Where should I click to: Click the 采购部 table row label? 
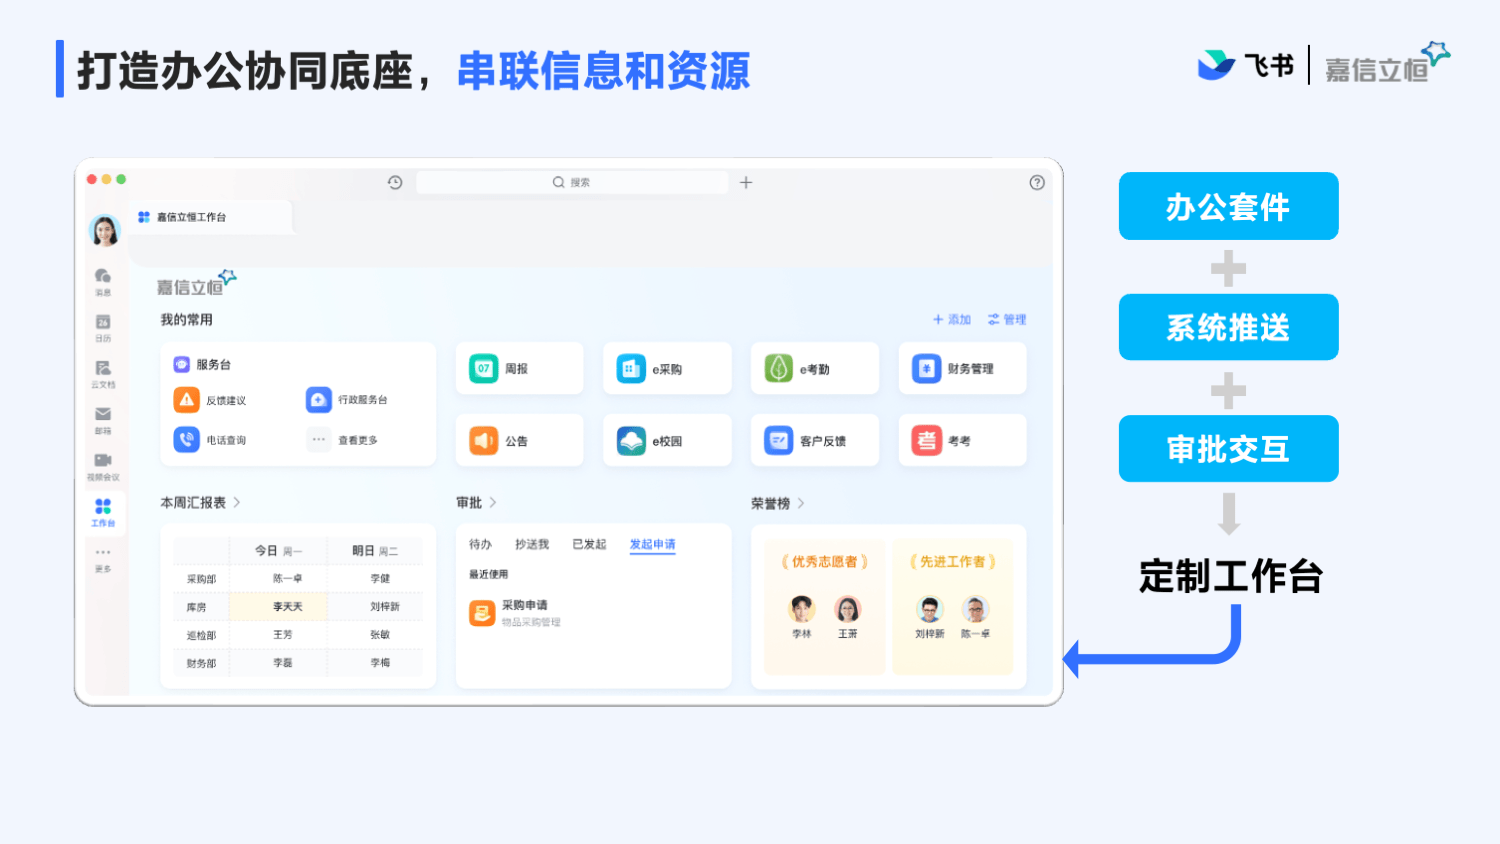point(201,579)
